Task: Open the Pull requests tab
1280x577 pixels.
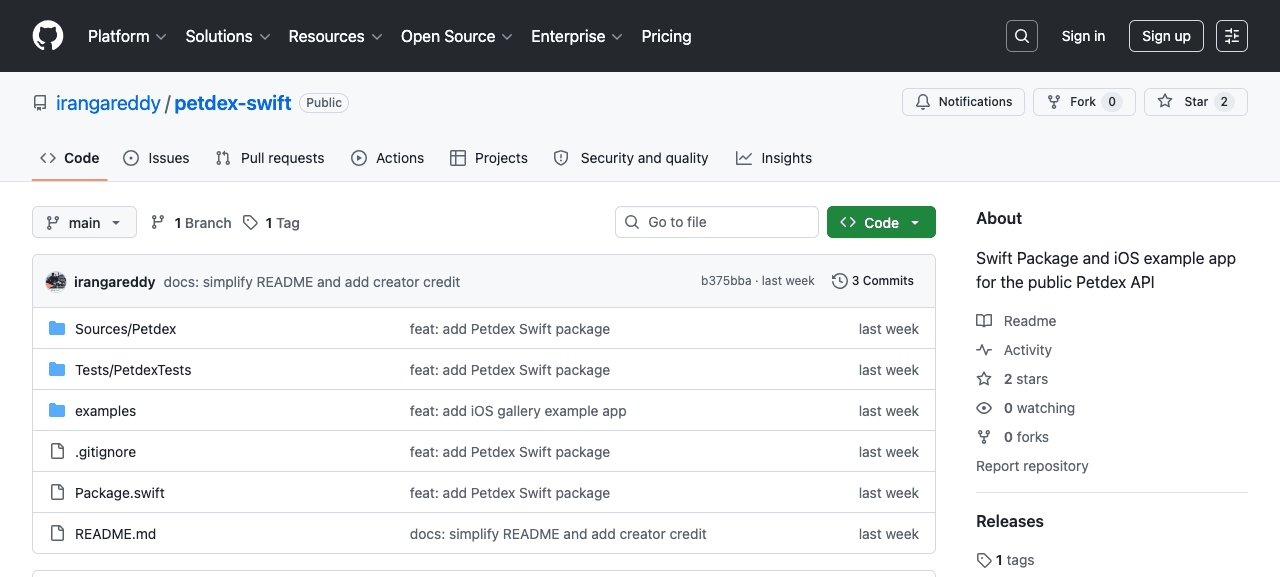Action: click(x=270, y=158)
